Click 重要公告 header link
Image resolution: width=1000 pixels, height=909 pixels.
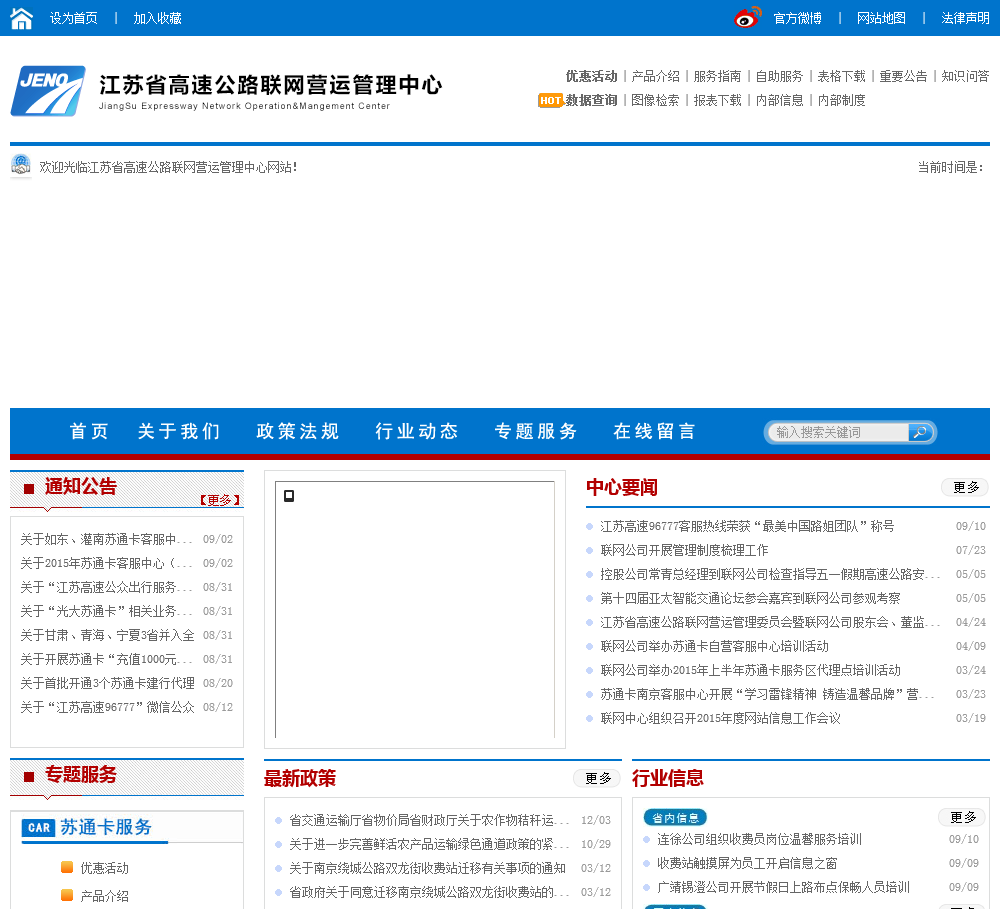[x=904, y=76]
